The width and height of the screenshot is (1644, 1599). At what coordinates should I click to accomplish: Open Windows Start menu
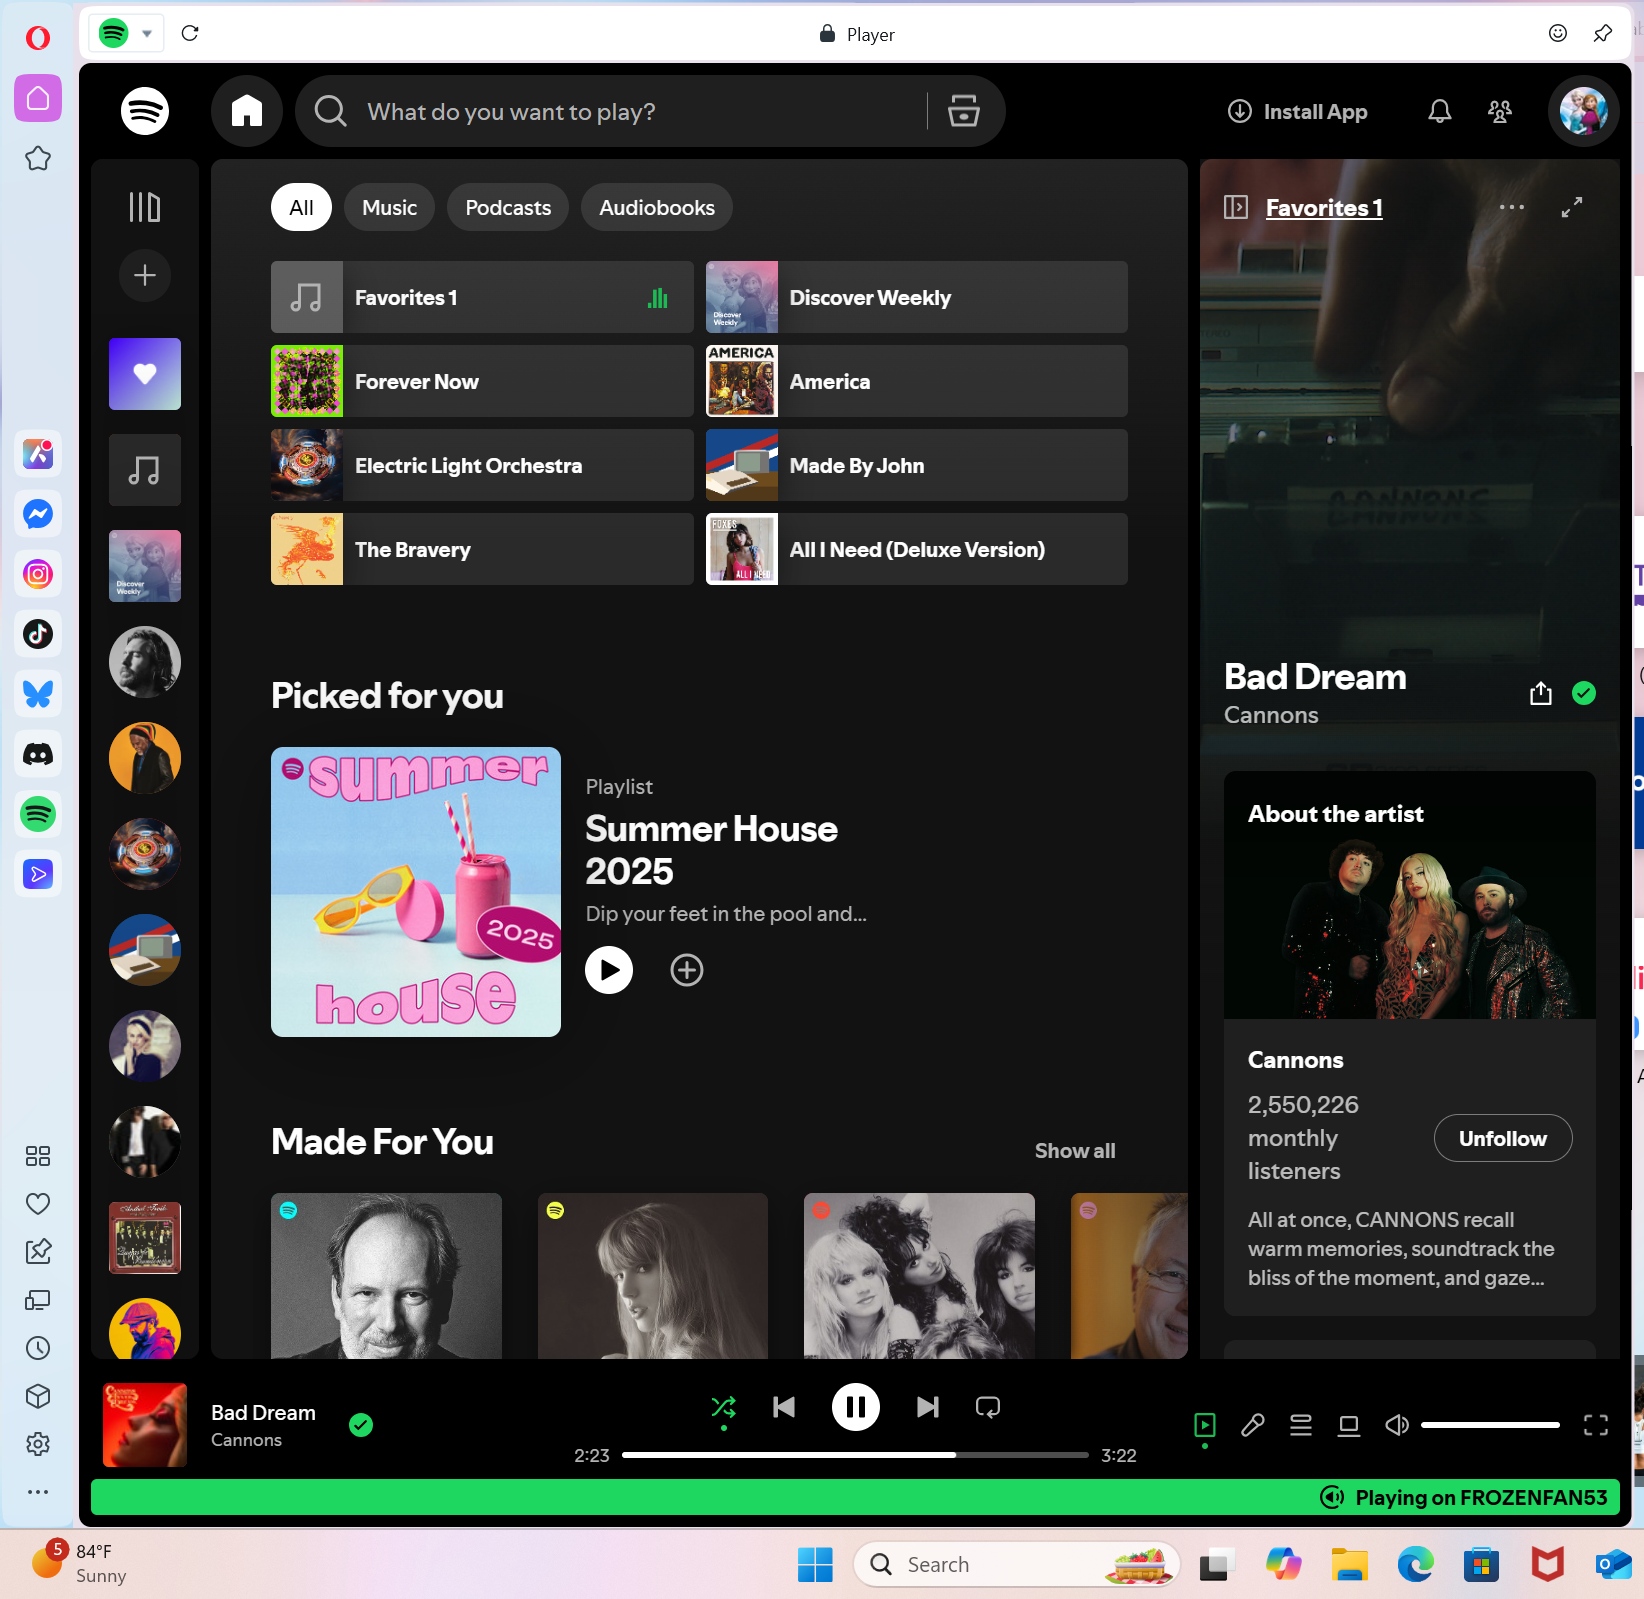[x=815, y=1564]
